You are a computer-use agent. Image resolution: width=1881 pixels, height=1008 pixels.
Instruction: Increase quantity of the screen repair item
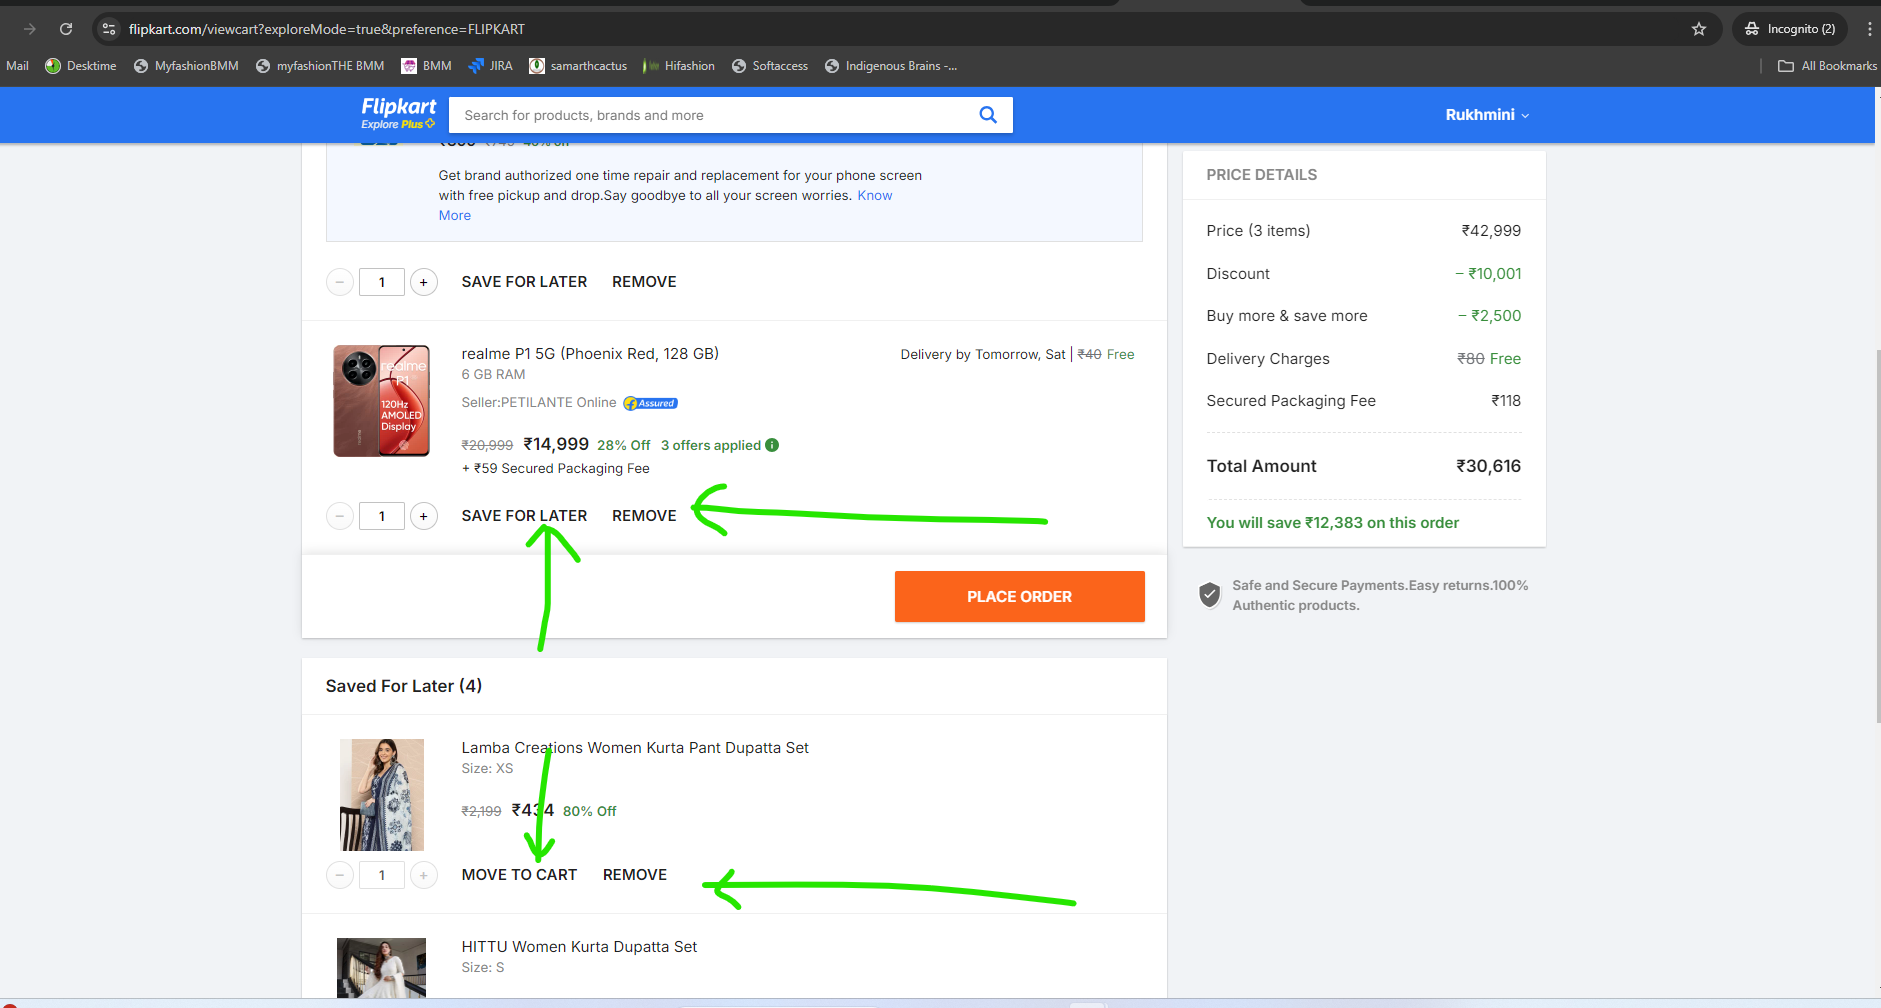click(x=424, y=282)
